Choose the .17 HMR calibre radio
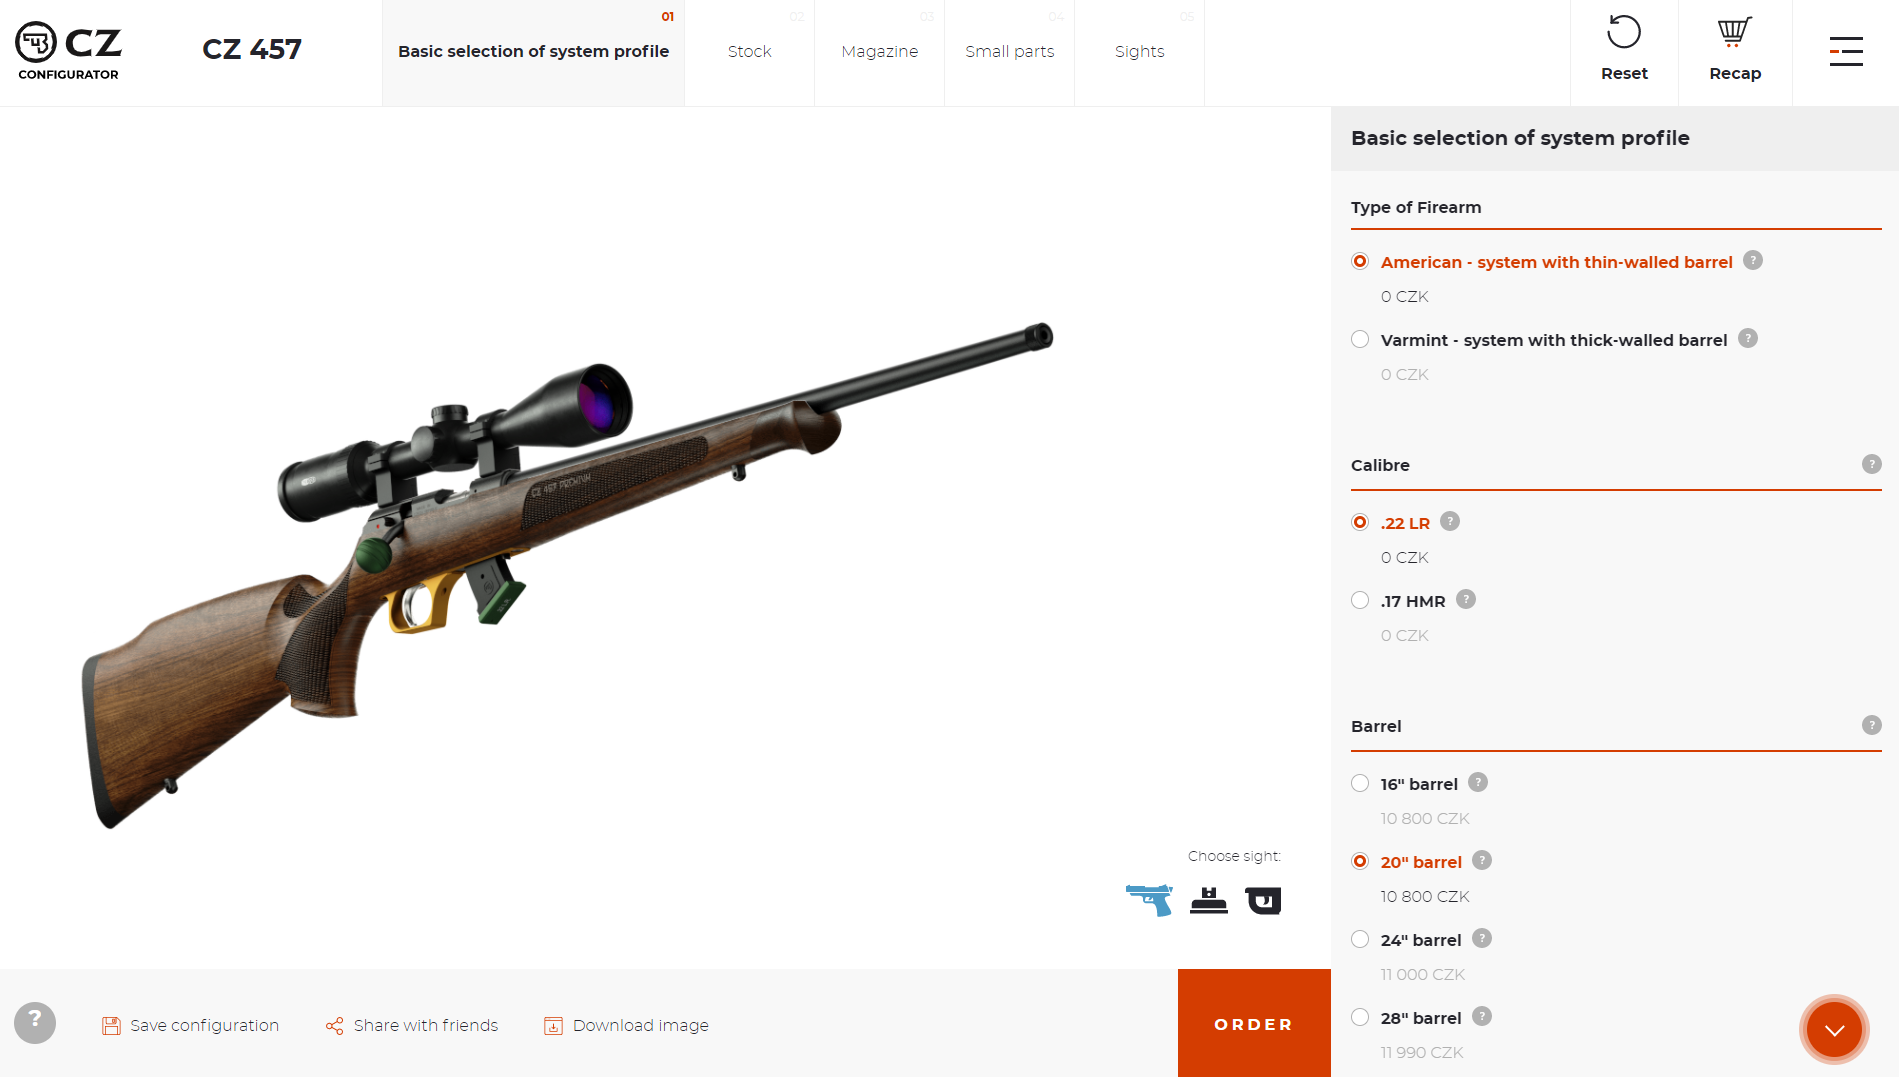1899x1077 pixels. (1360, 600)
